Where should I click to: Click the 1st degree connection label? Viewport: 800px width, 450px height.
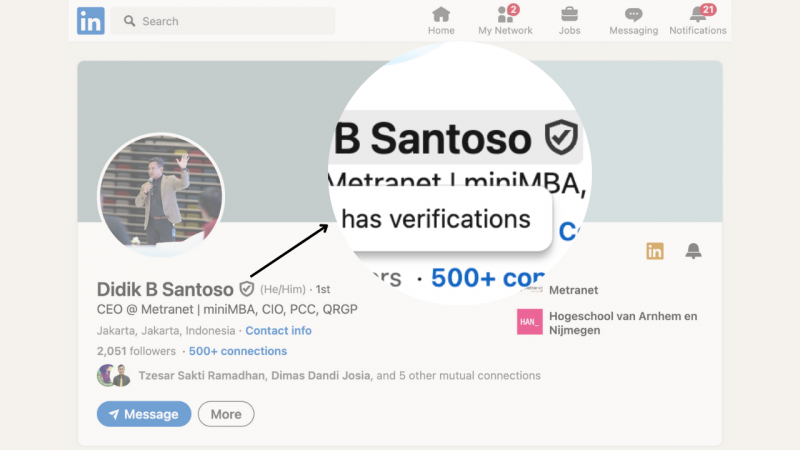tap(323, 289)
